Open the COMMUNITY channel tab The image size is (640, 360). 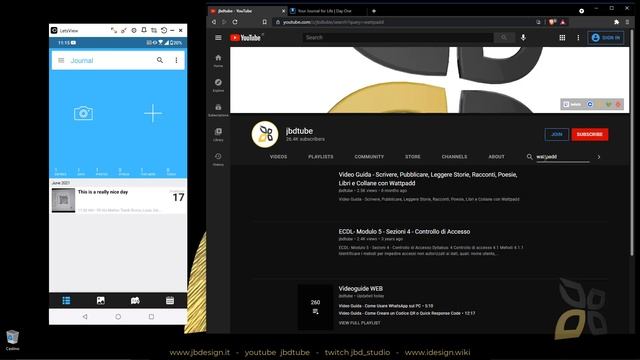(x=369, y=157)
